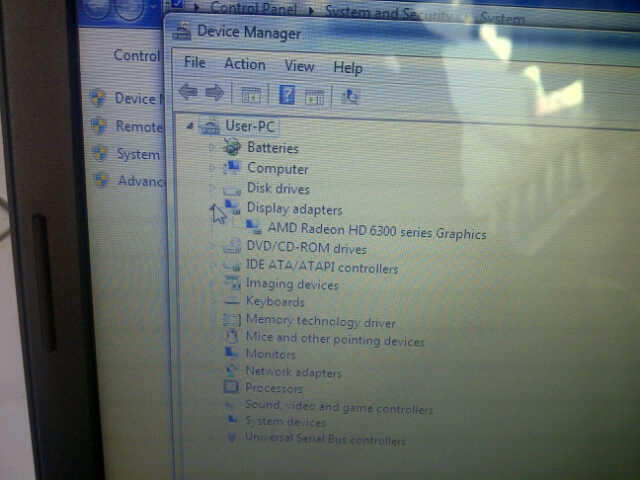Select IDE ATA/ATAPI controllers entry
This screenshot has width=640, height=480.
pyautogui.click(x=322, y=267)
